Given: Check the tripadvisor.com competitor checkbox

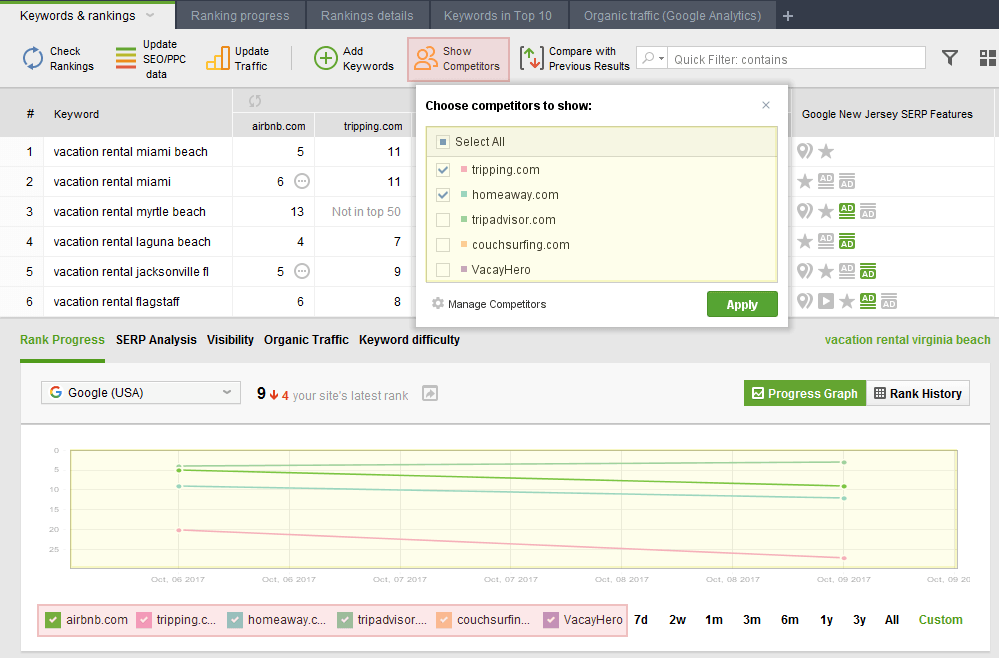Looking at the screenshot, I should (x=443, y=220).
